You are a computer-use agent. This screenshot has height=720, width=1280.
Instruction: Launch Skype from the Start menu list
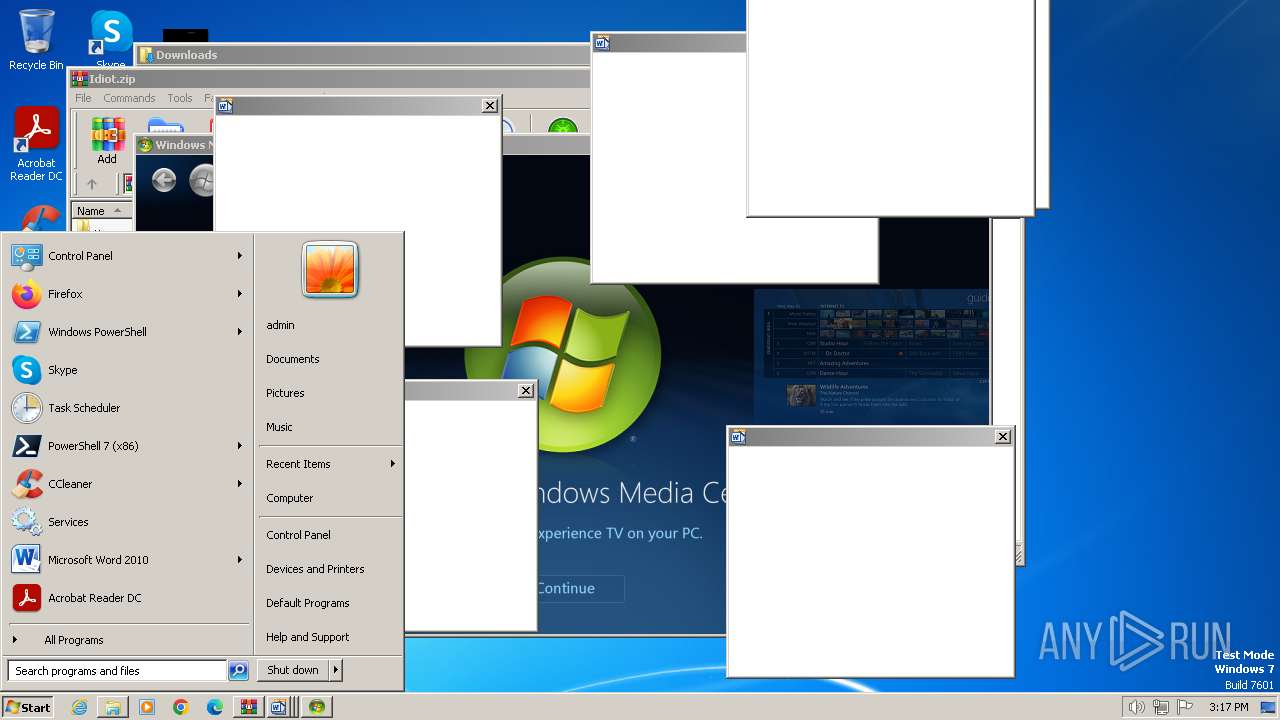tap(127, 370)
